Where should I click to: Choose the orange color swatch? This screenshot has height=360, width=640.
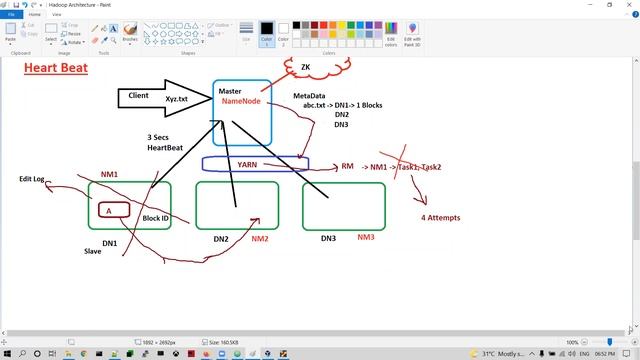click(333, 25)
